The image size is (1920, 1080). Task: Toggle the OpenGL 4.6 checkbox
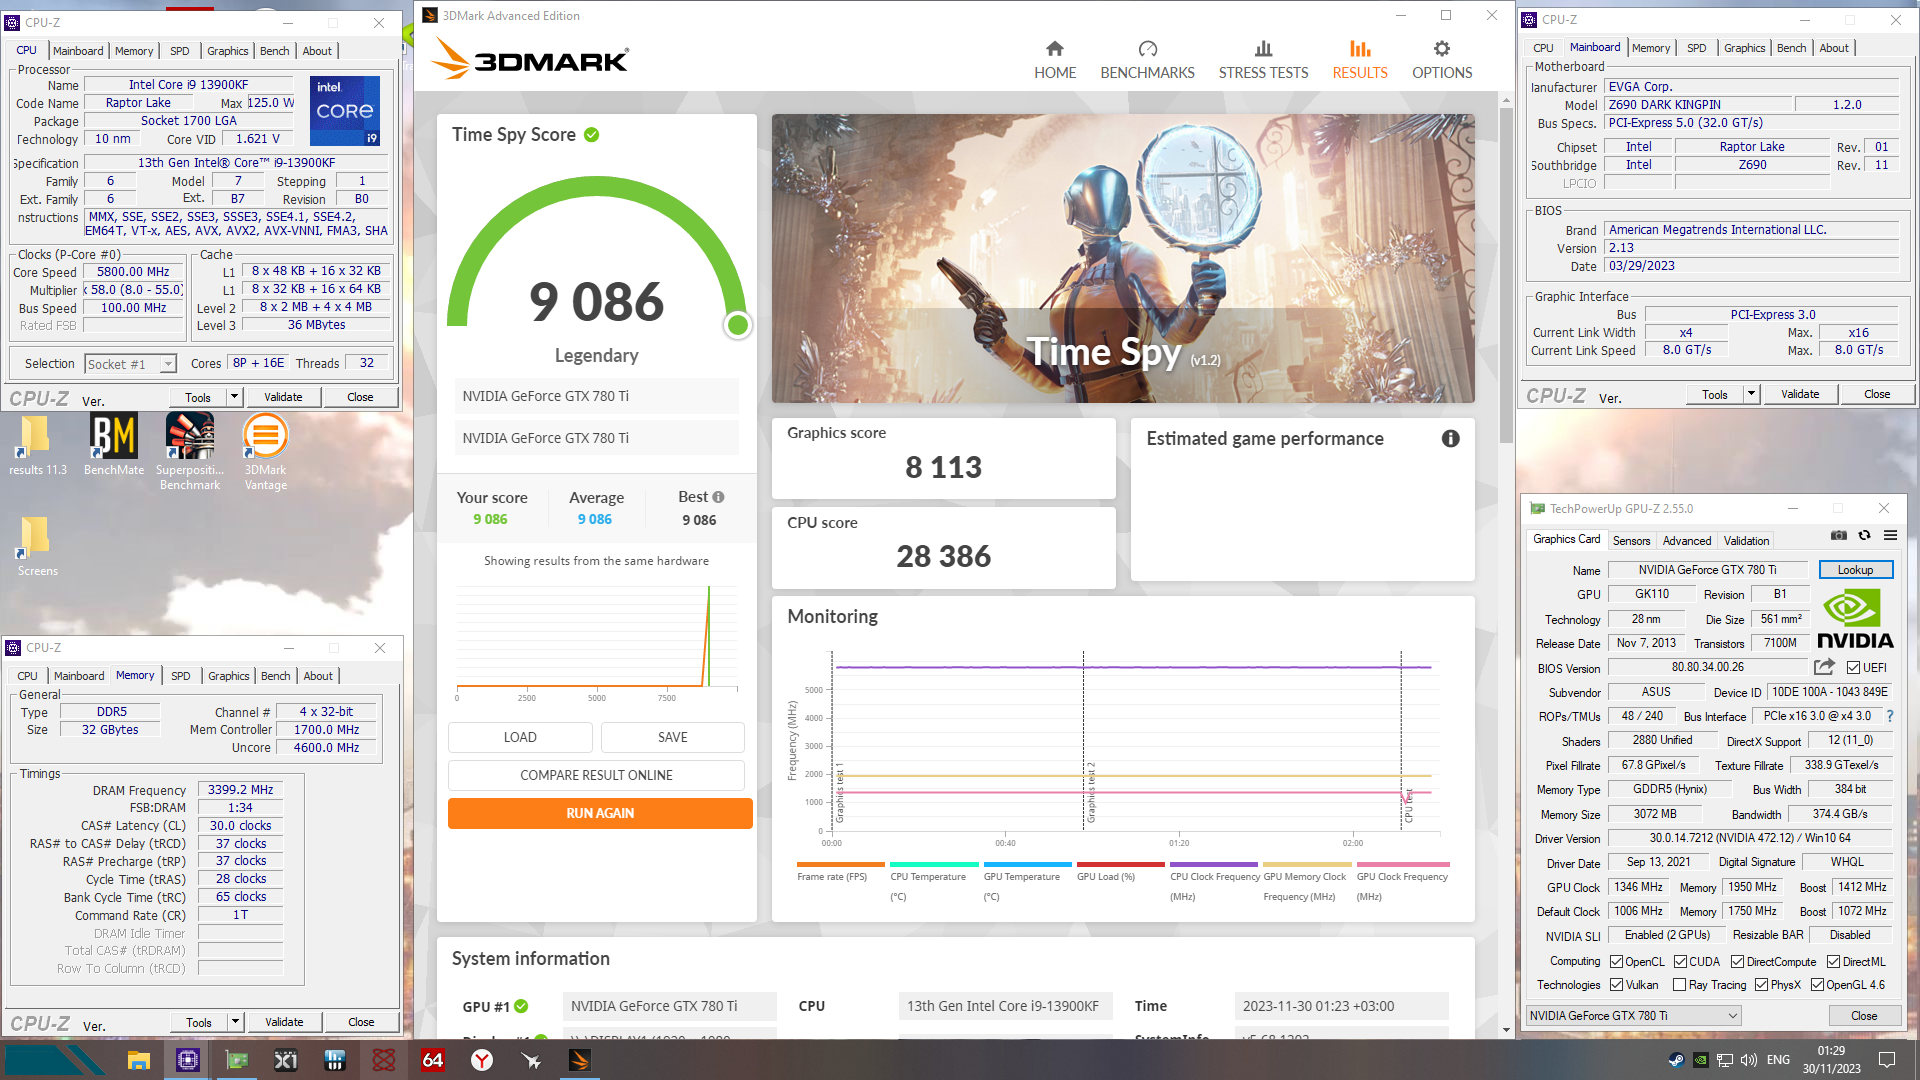[x=1817, y=985]
